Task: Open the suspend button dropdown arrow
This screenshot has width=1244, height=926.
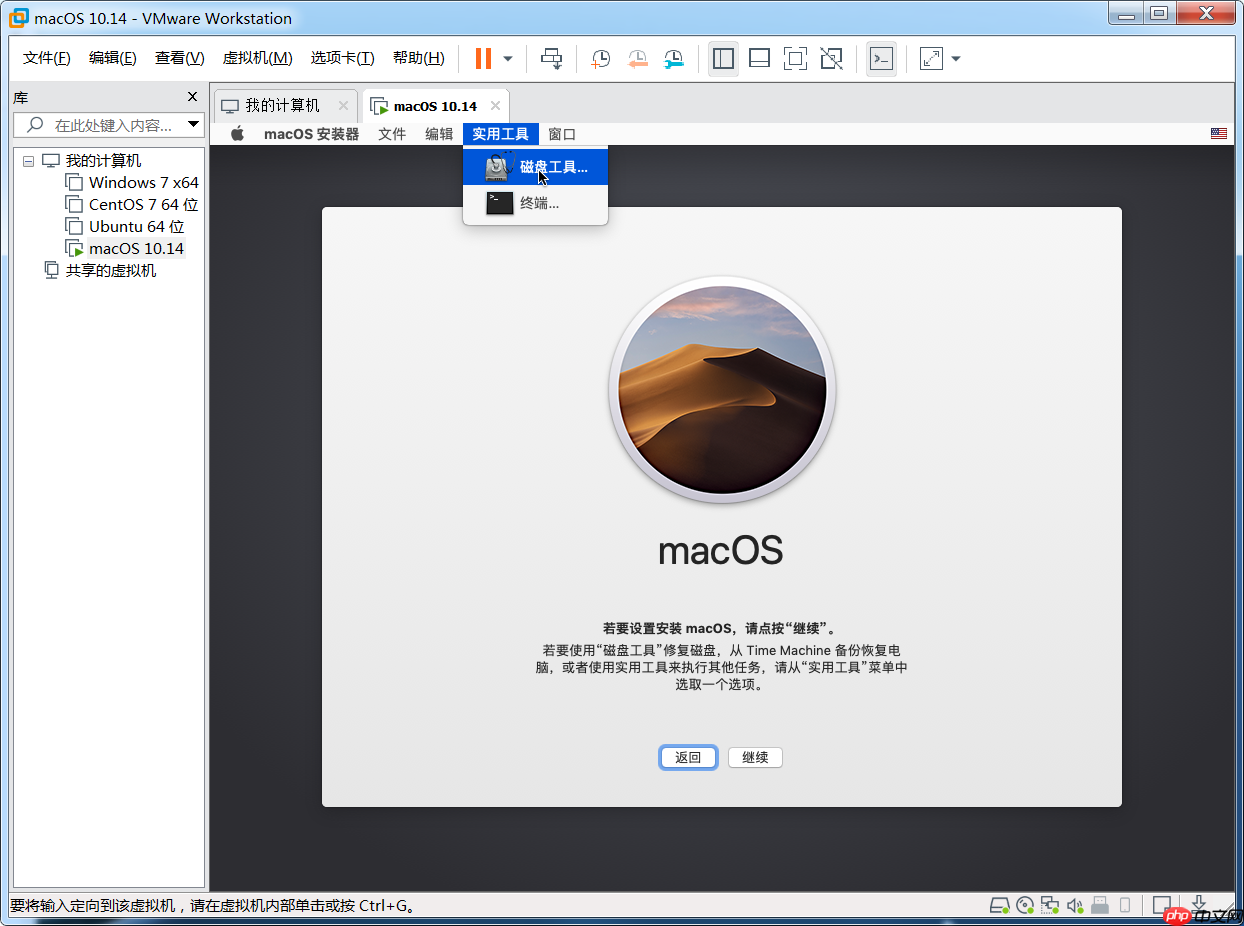Action: [508, 58]
